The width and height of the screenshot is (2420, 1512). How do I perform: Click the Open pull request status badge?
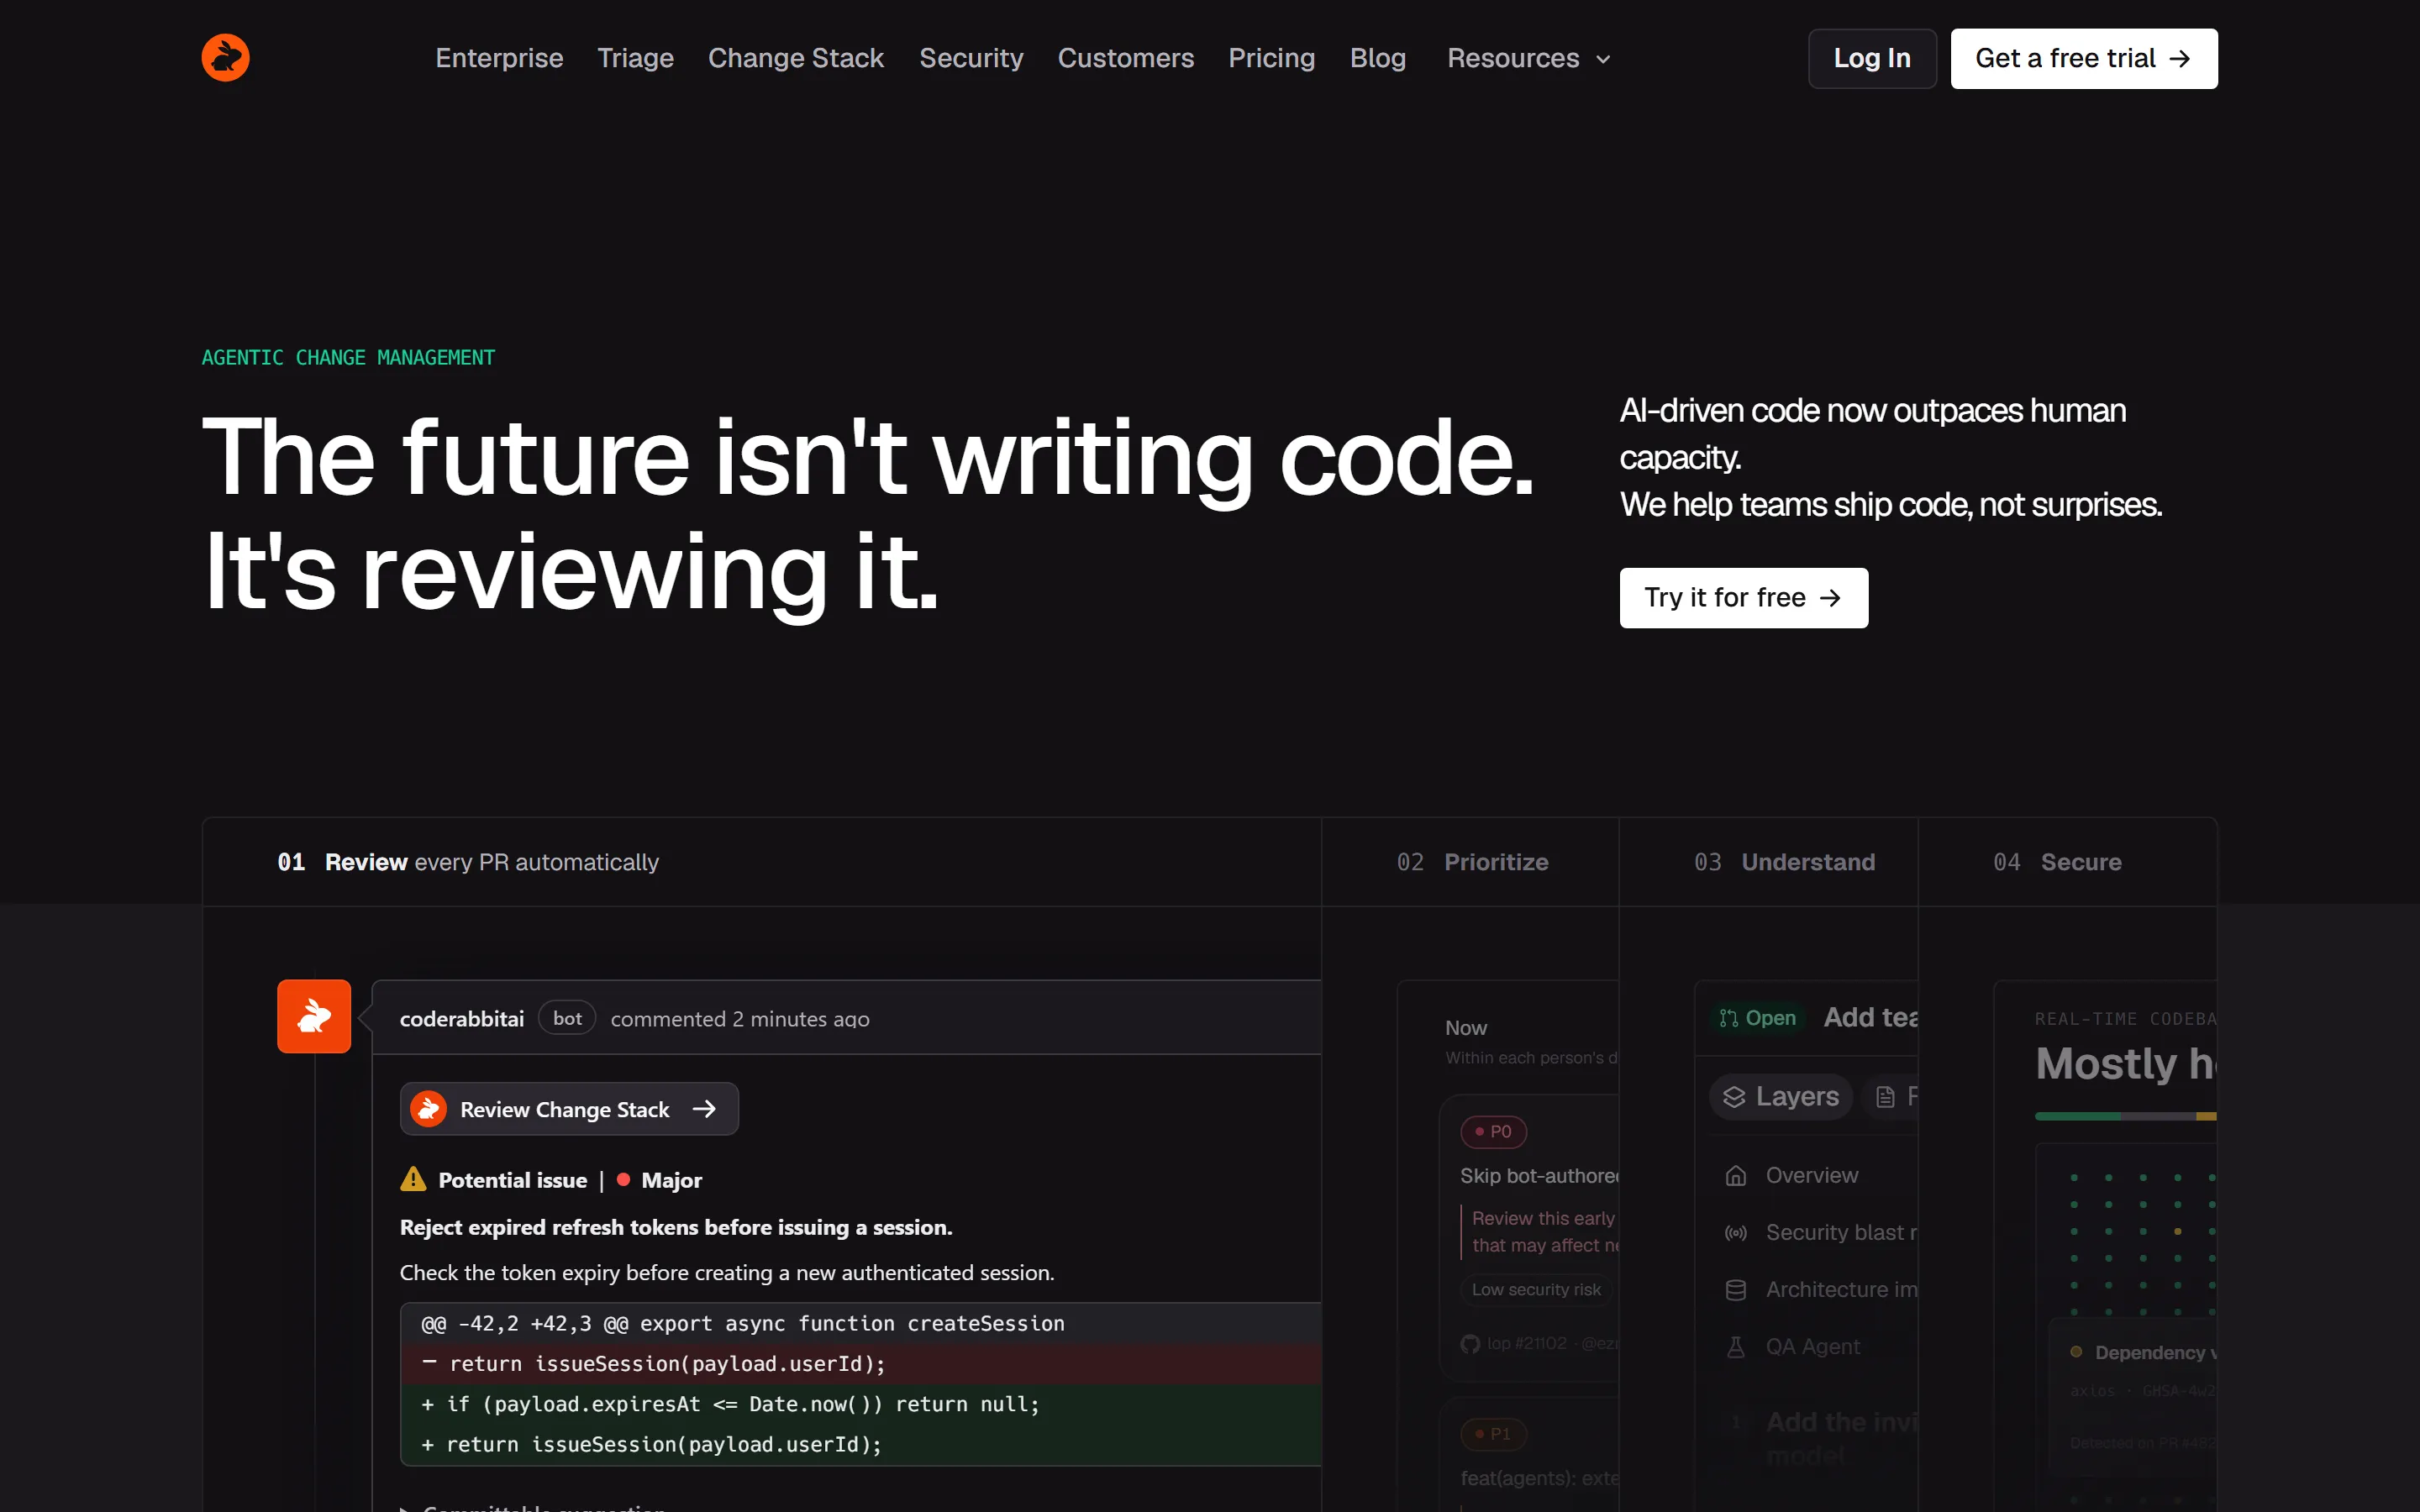(1757, 1018)
